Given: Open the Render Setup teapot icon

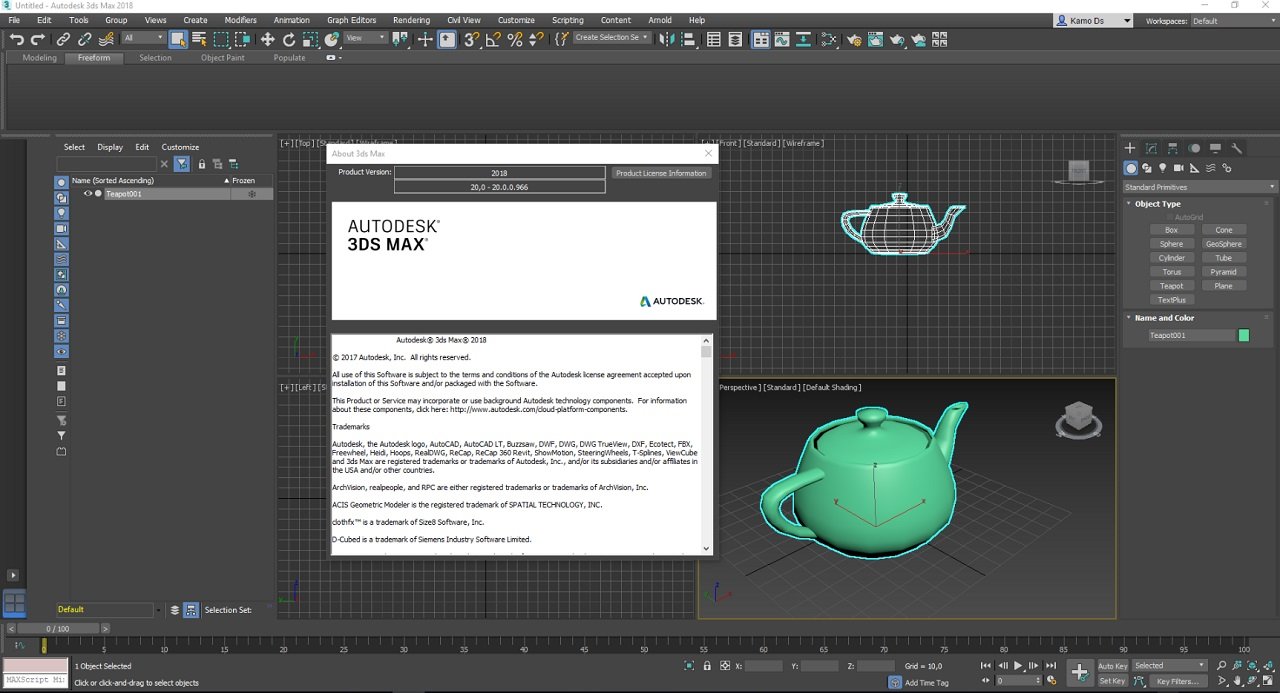Looking at the screenshot, I should click(854, 40).
